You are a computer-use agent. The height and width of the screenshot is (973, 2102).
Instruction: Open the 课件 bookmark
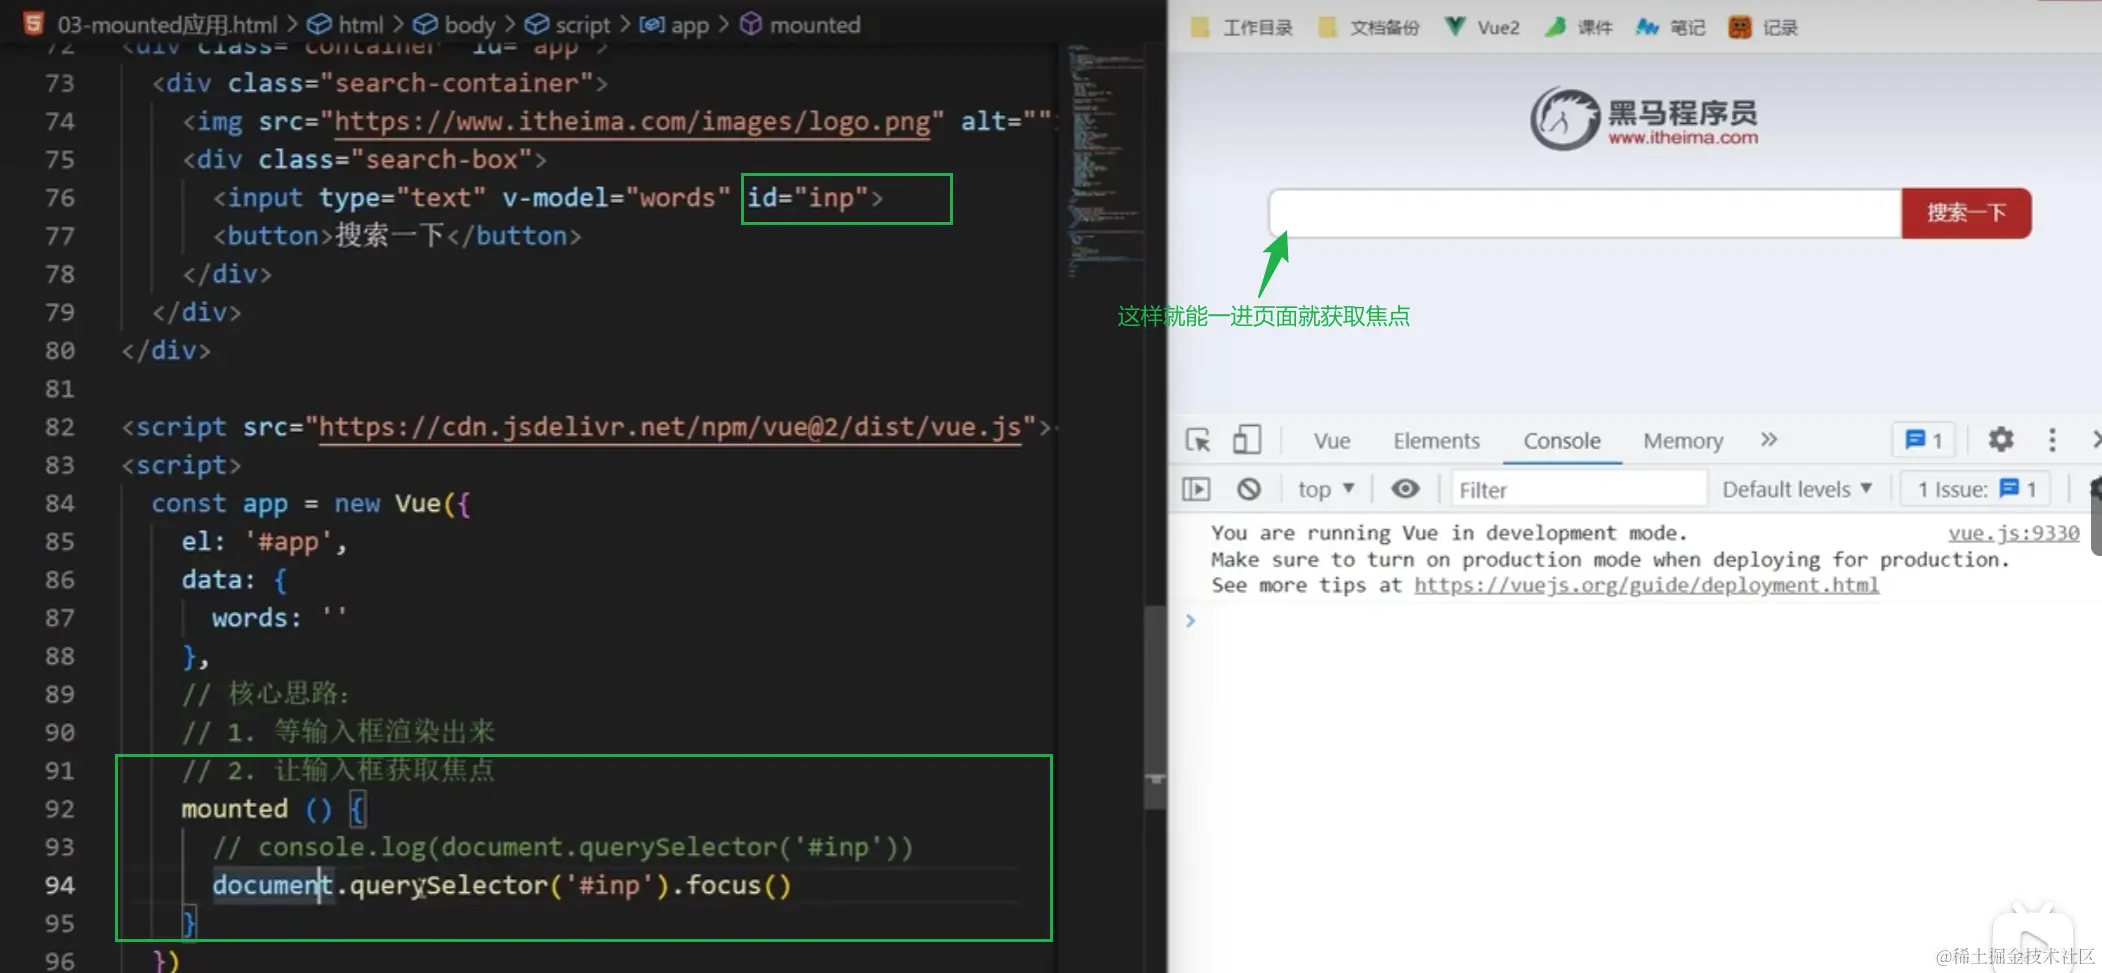pos(1579,27)
